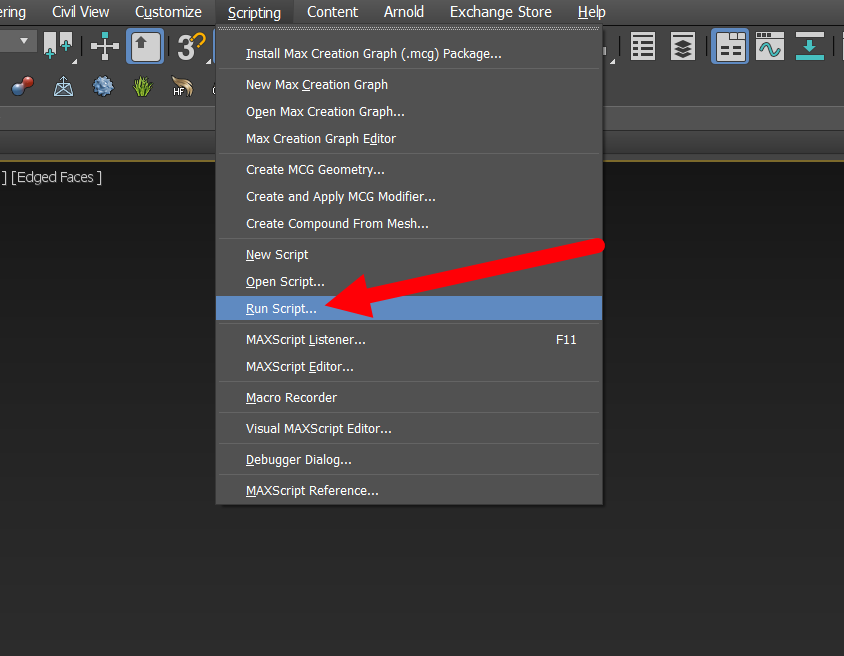Open the Help menu
844x656 pixels.
click(x=592, y=12)
